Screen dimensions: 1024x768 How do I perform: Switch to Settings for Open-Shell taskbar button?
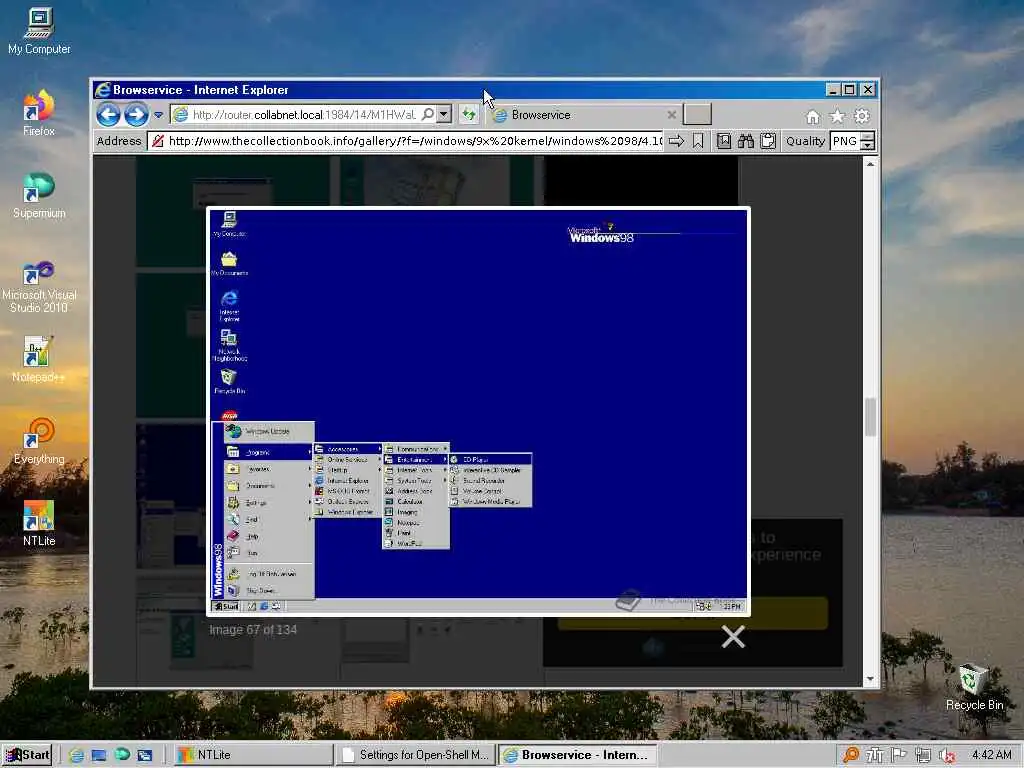point(415,755)
